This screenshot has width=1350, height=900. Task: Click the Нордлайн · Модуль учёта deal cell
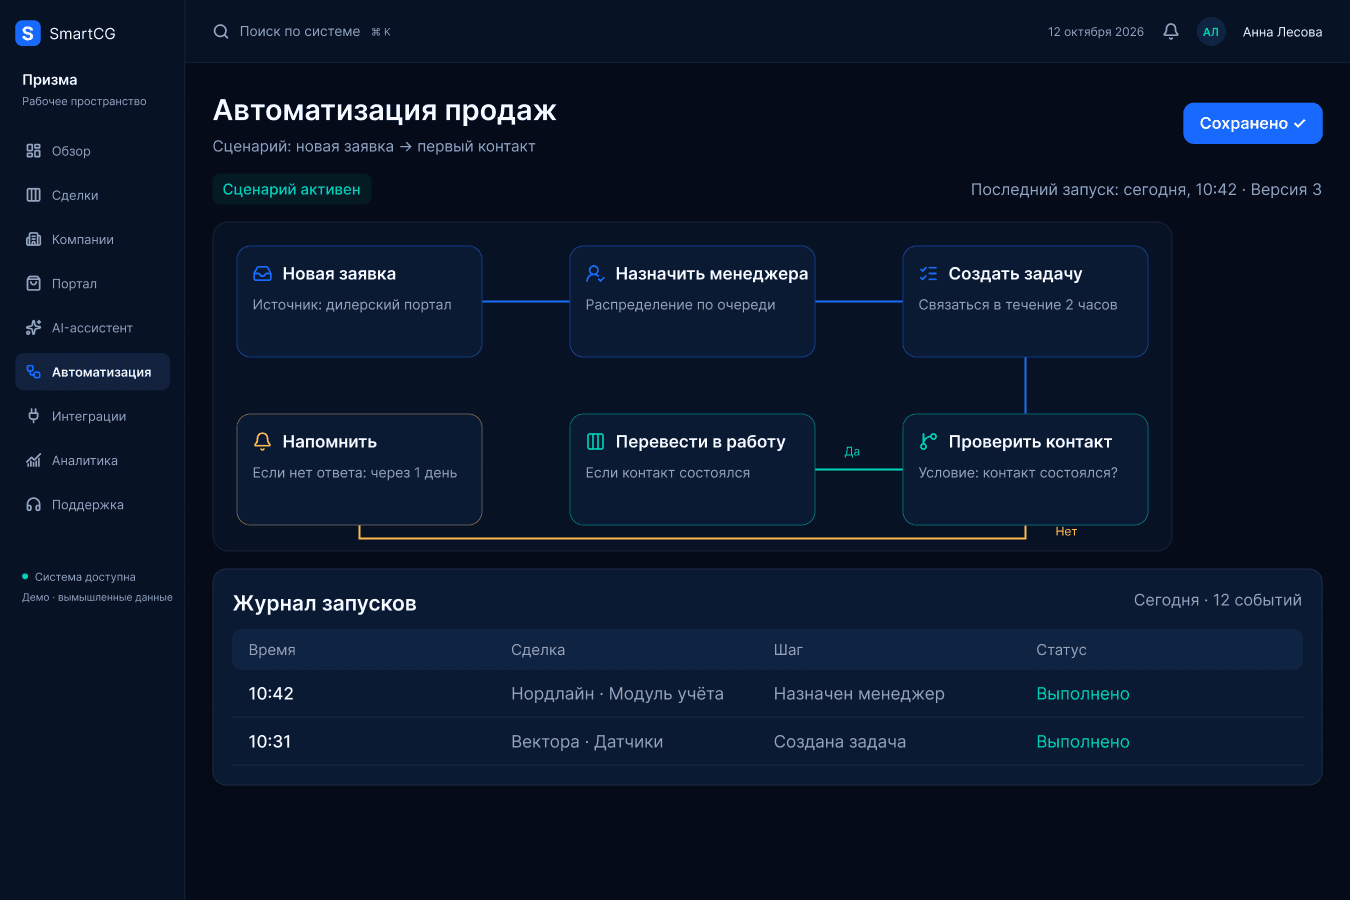(x=617, y=694)
